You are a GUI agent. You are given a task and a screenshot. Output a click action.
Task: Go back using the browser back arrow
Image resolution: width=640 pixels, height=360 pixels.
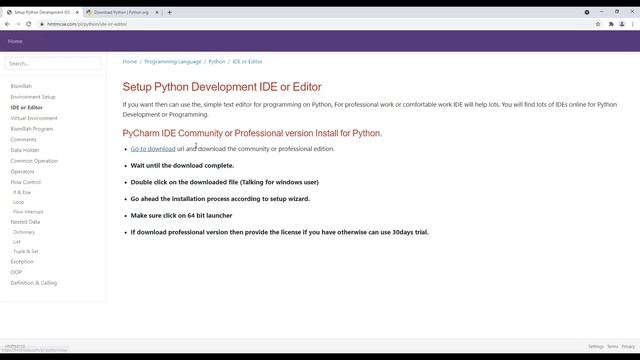coord(7,24)
